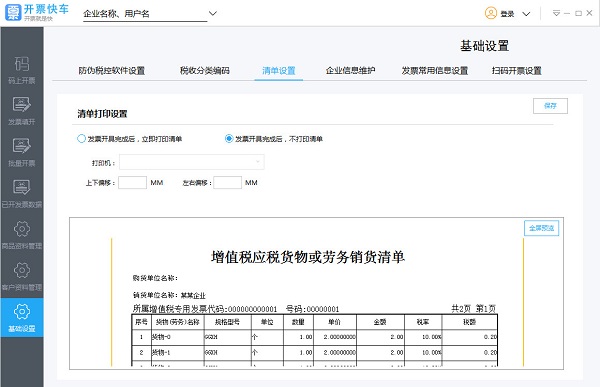Switch to 扫码开票设置 tab

coord(517,70)
